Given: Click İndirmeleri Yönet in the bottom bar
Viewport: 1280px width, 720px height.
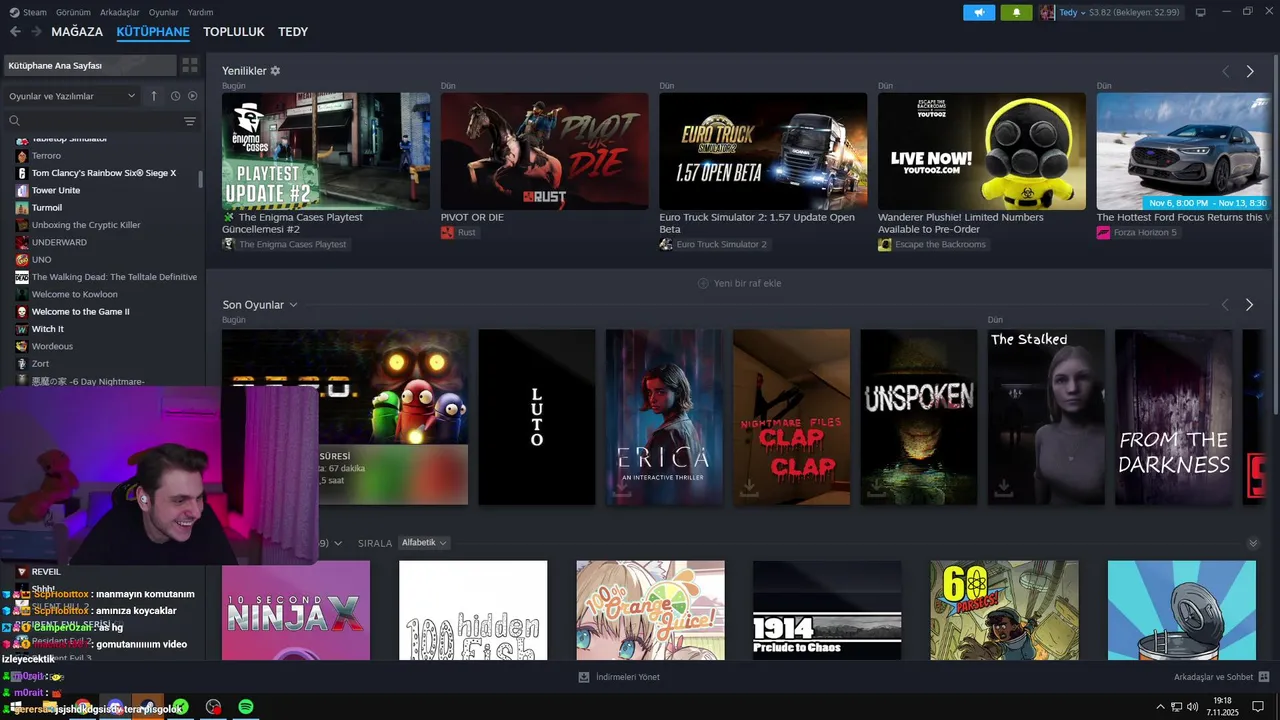Looking at the screenshot, I should point(619,677).
